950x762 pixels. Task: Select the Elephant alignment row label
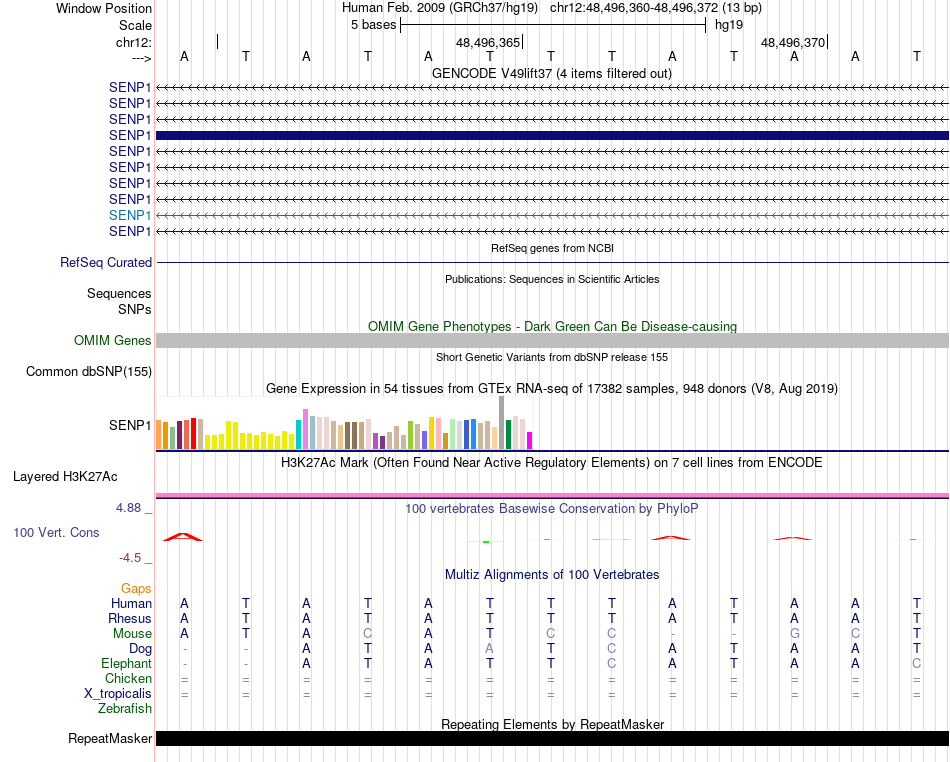pos(126,663)
